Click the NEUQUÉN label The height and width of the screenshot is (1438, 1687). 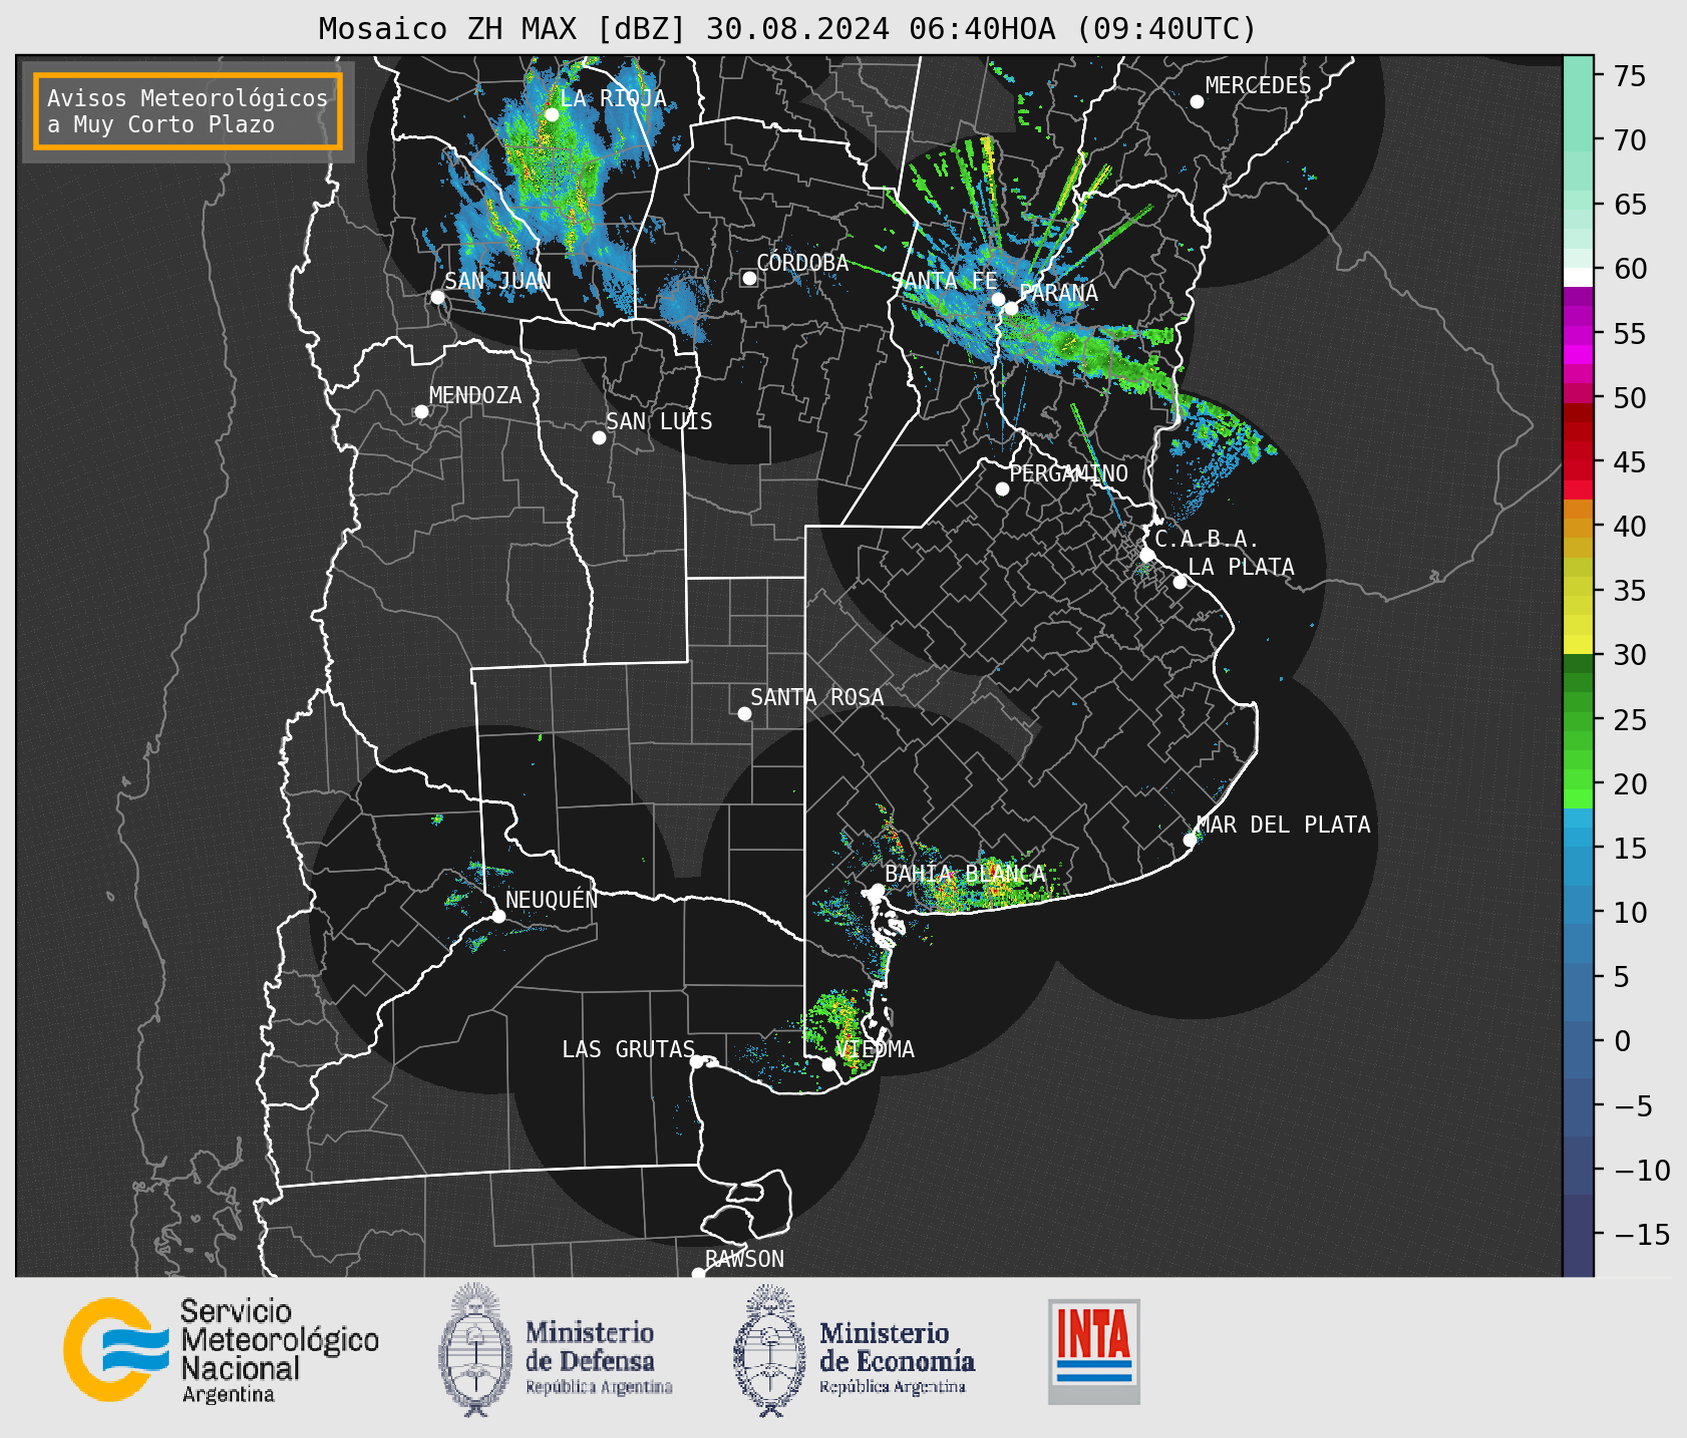click(551, 899)
